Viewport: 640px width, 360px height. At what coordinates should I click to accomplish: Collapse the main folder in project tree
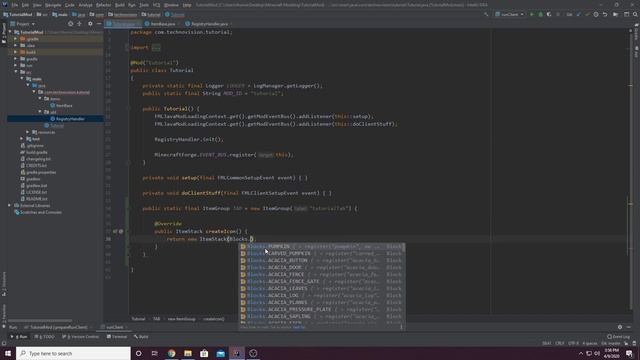click(22, 78)
